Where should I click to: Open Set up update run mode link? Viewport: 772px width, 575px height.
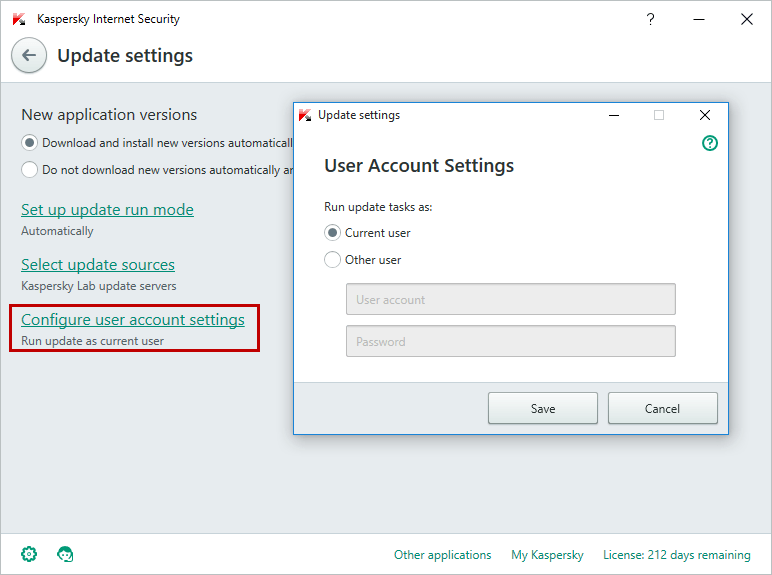(107, 210)
